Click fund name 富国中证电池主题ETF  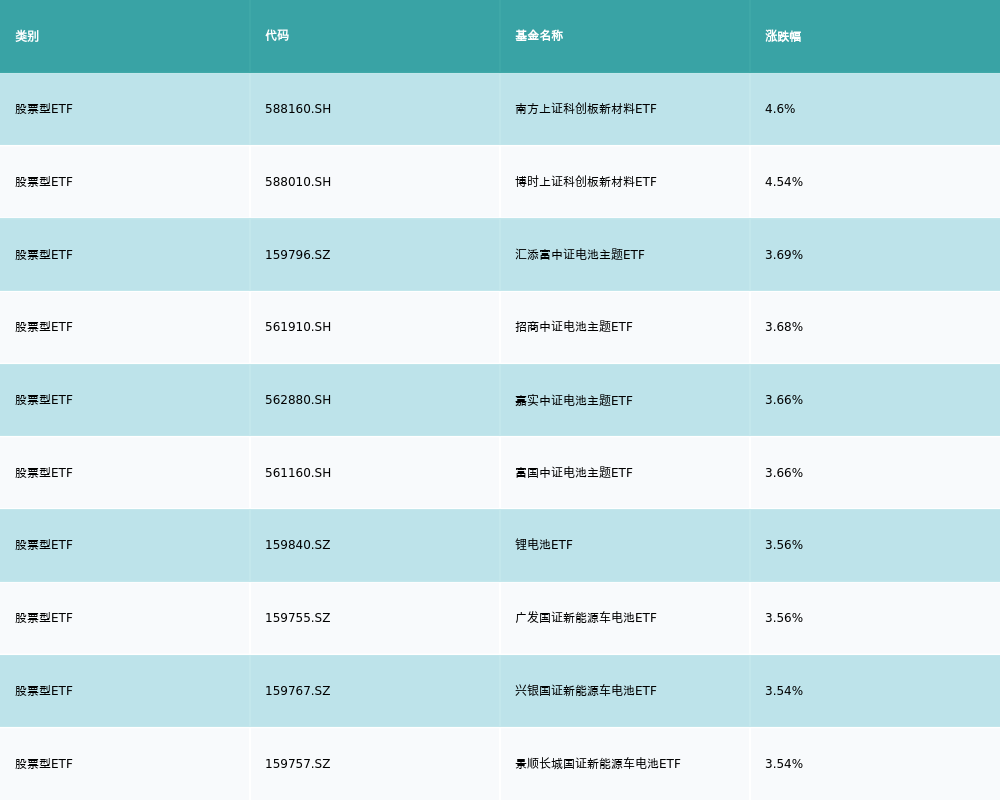pos(574,473)
